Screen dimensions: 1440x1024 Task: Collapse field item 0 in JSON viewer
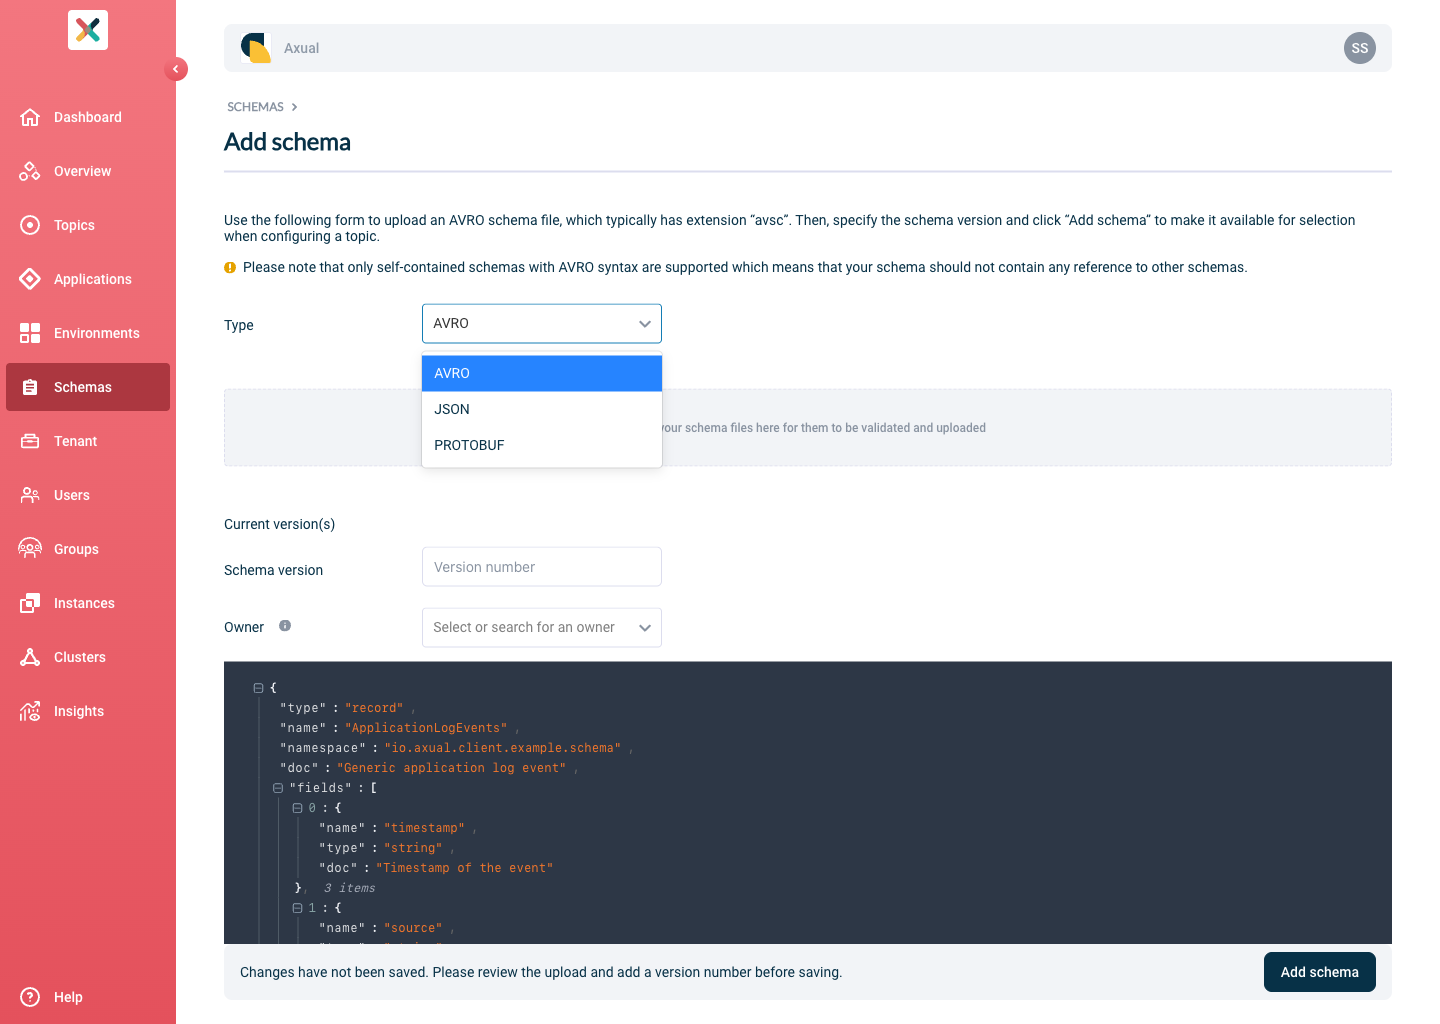[x=297, y=808]
